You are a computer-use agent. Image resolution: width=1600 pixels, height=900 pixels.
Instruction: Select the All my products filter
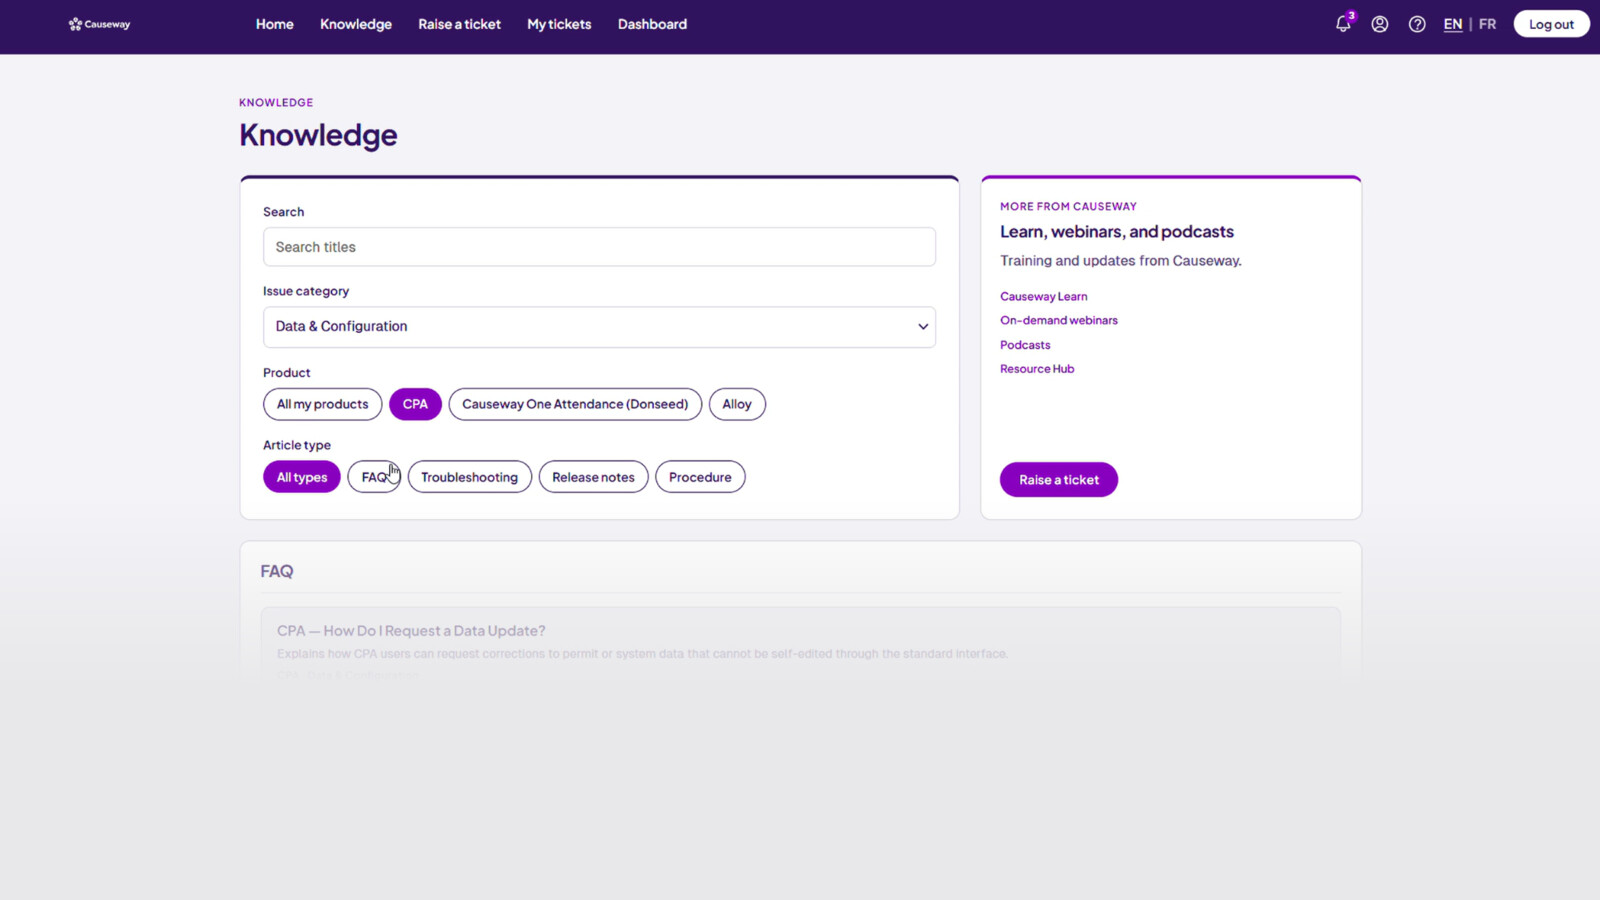pyautogui.click(x=322, y=404)
